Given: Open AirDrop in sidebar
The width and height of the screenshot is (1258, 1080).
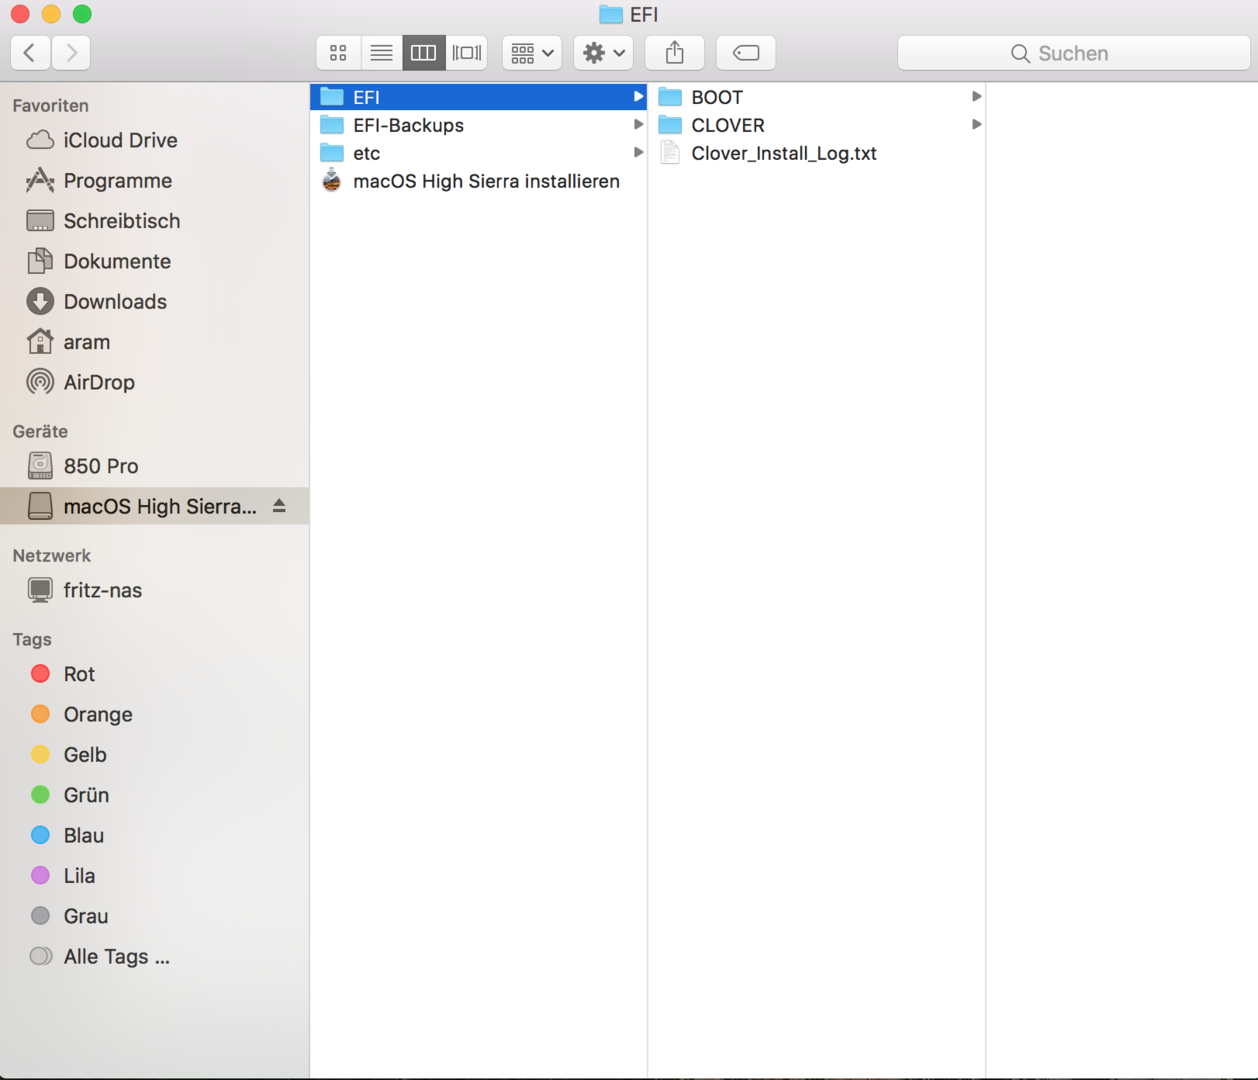Looking at the screenshot, I should coord(154,382).
